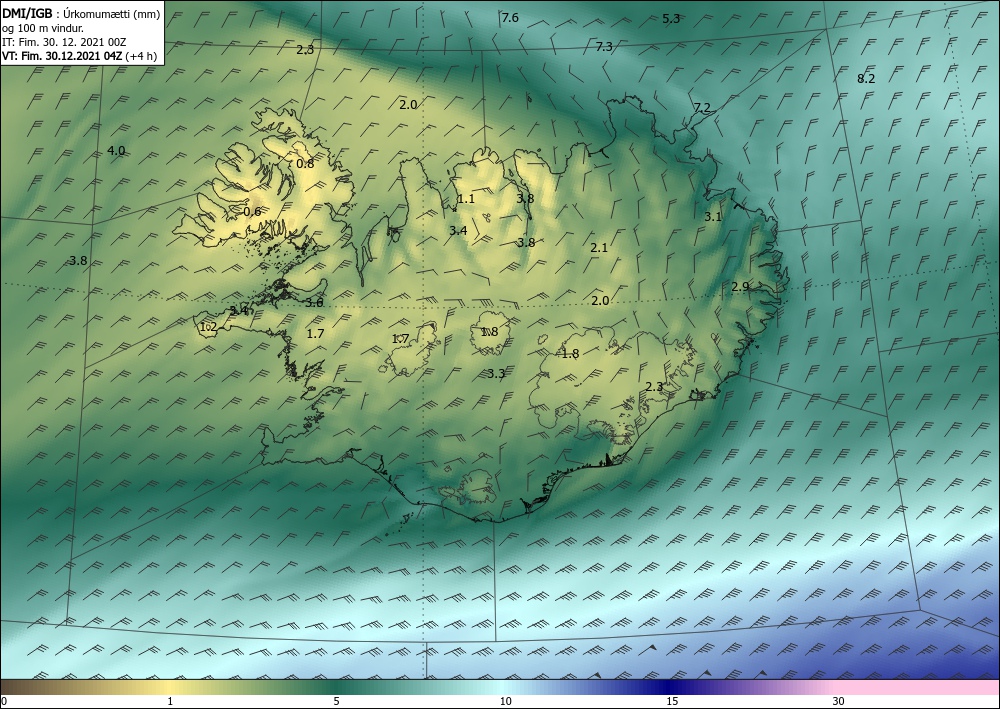The image size is (1000, 709).
Task: Click the 2.1 value on the map
Action: pyautogui.click(x=599, y=248)
